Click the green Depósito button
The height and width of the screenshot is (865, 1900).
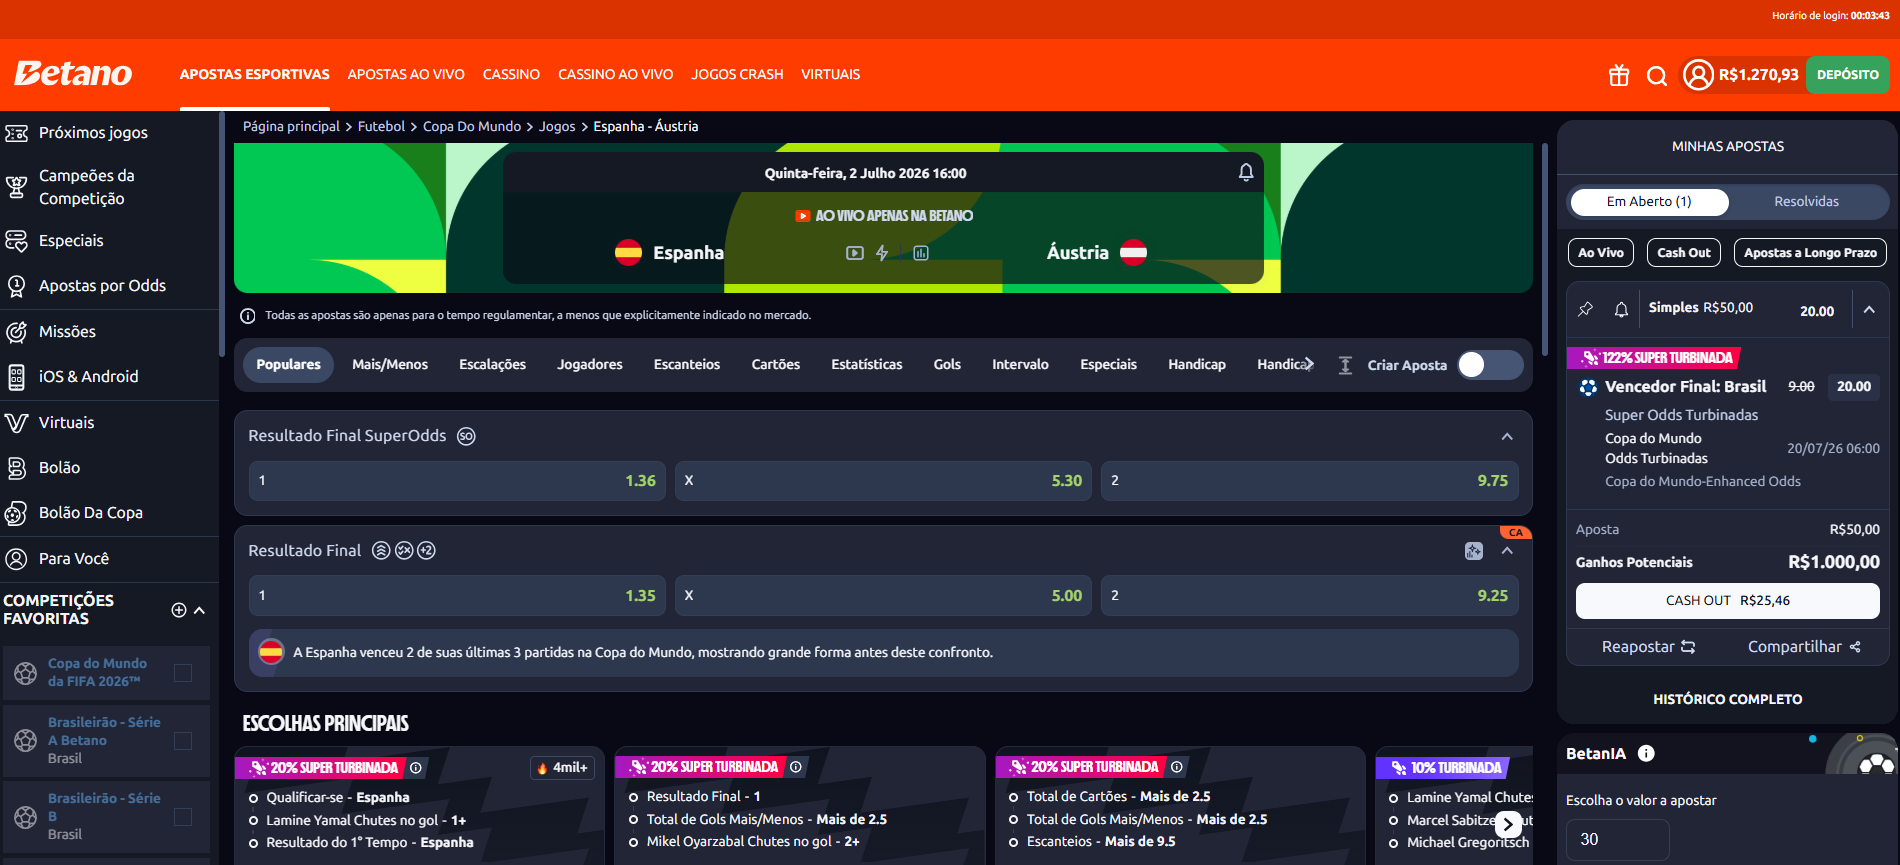pos(1847,75)
